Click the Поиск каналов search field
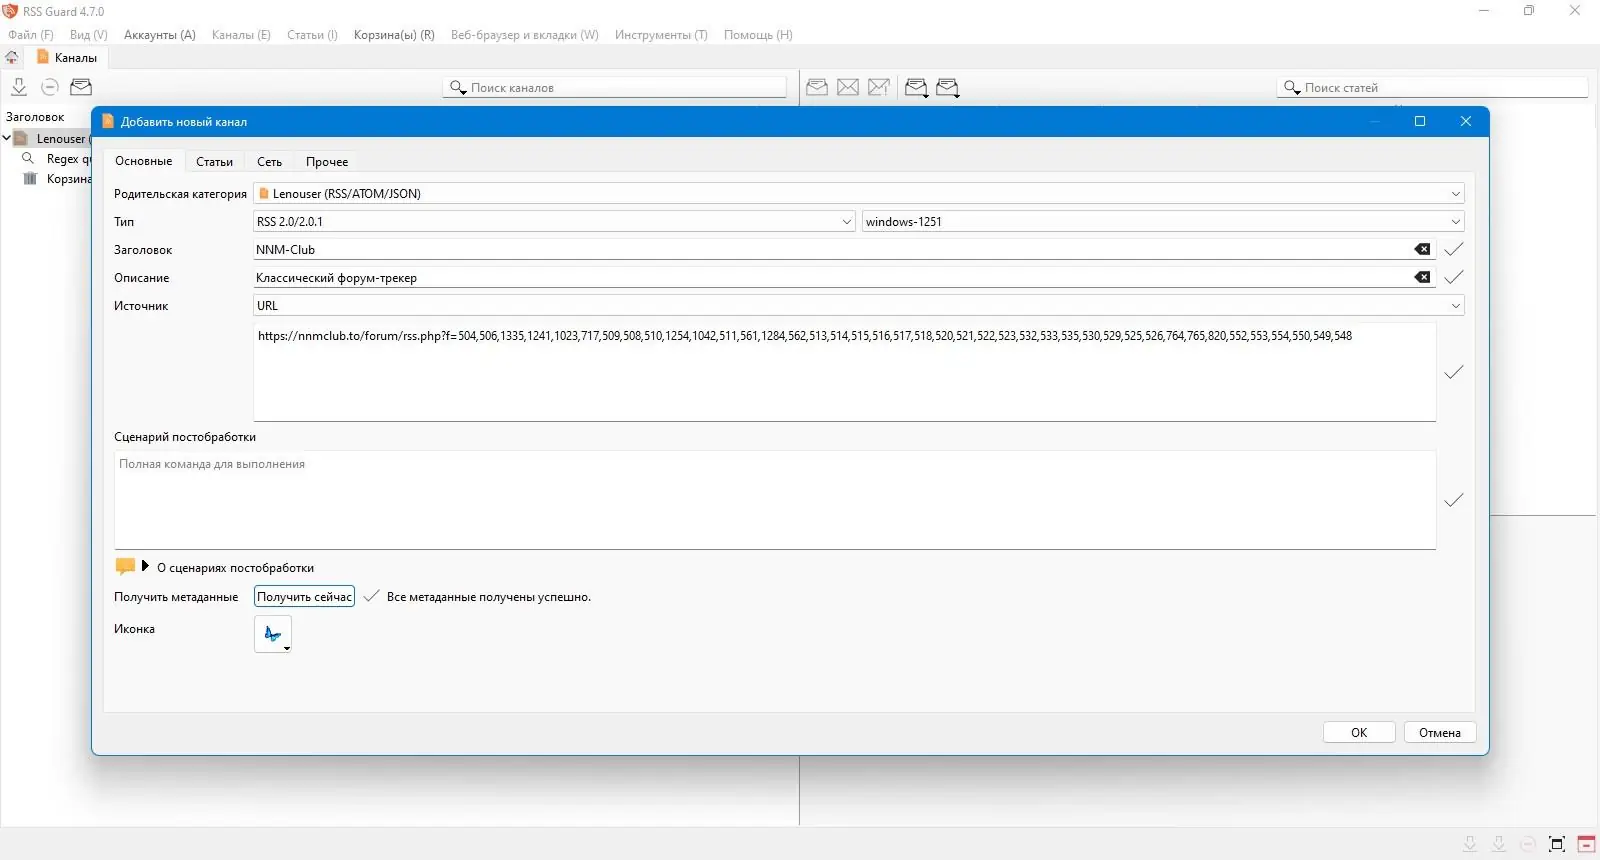Screen dimensions: 1600x860 click(615, 88)
